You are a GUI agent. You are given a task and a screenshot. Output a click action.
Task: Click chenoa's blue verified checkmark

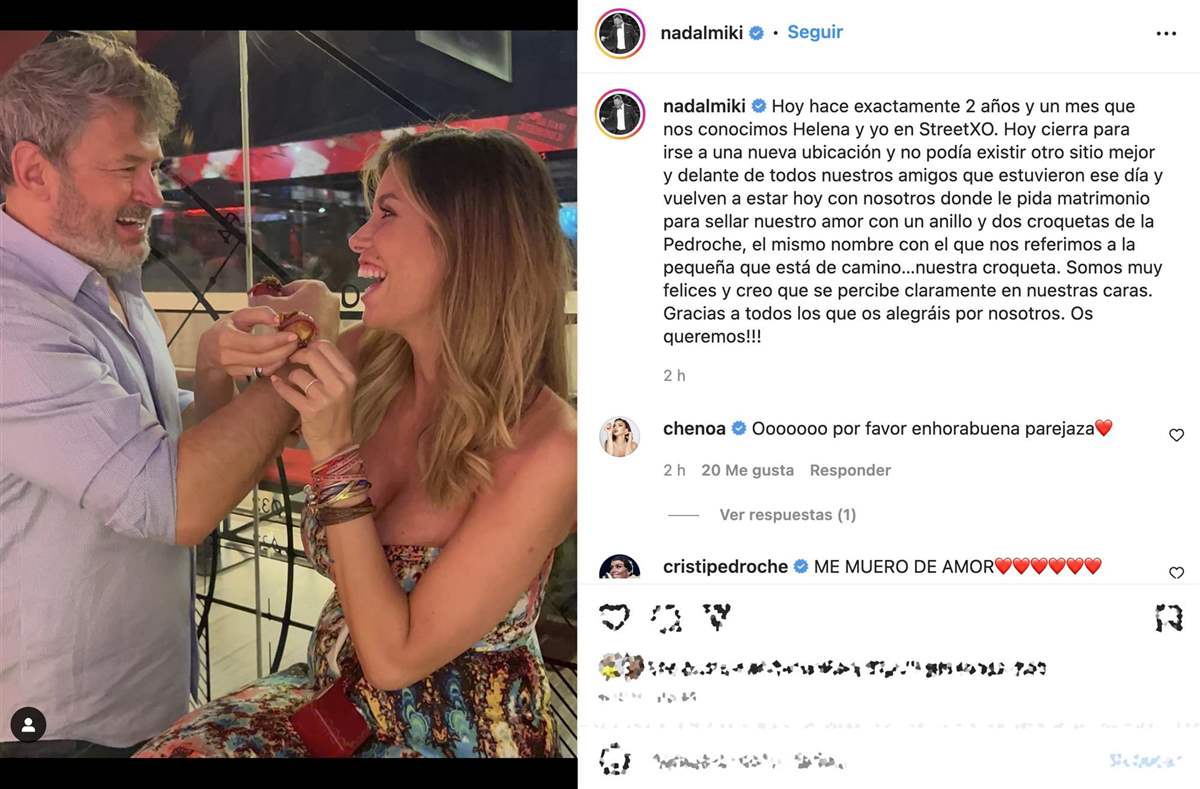(x=739, y=428)
